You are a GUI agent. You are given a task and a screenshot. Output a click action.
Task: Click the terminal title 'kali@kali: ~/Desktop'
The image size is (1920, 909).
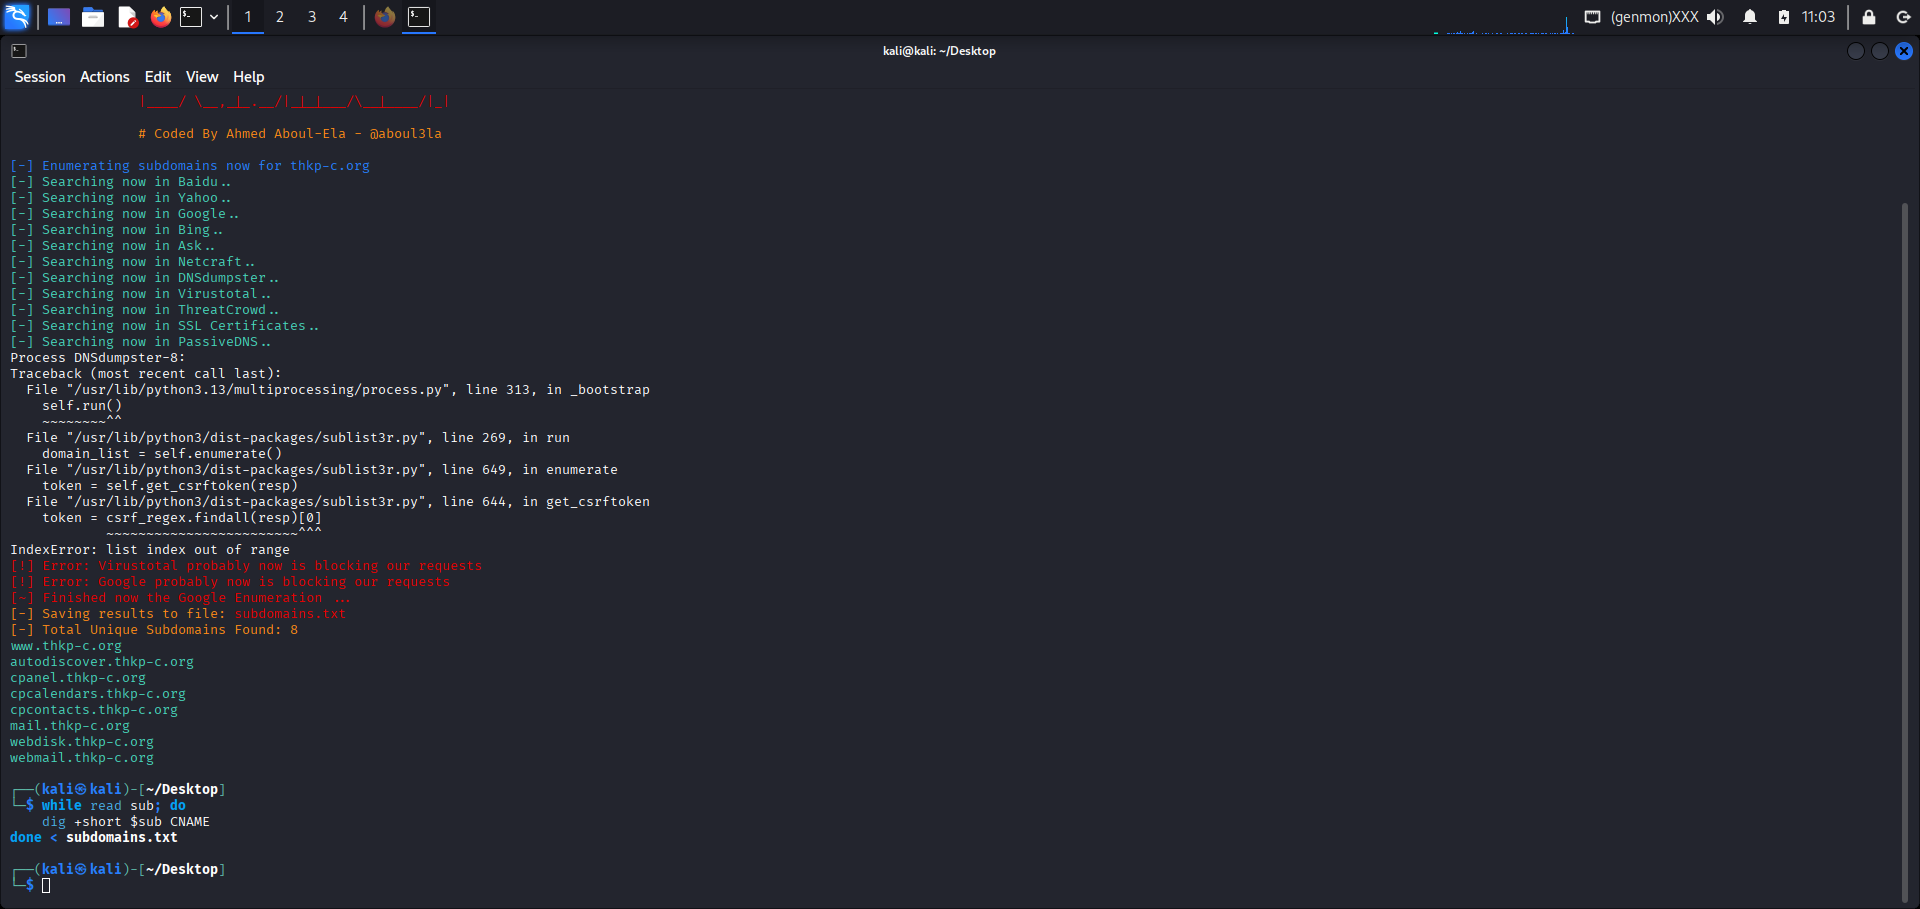(x=939, y=51)
